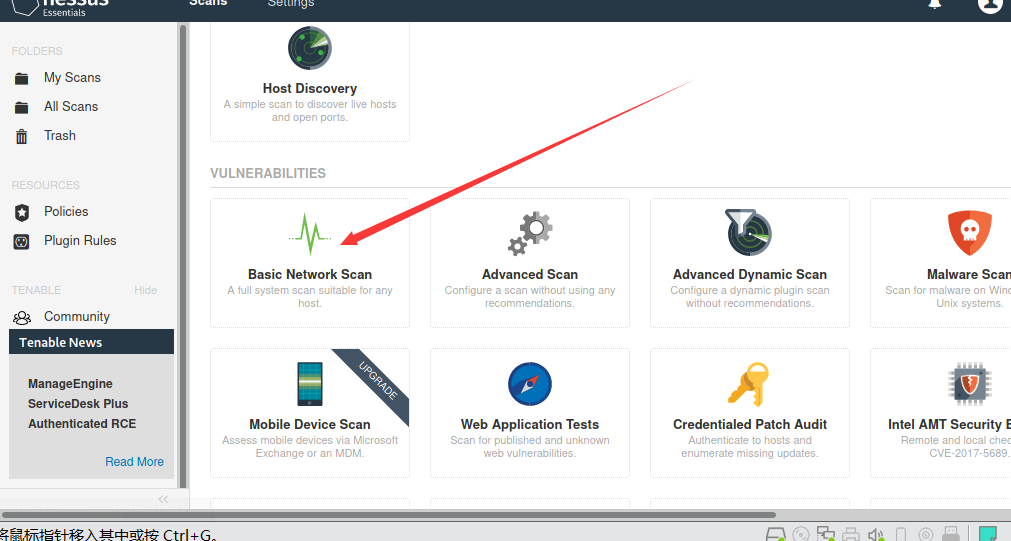1011x541 pixels.
Task: Click the RESOURCES section label
Action: [x=46, y=185]
